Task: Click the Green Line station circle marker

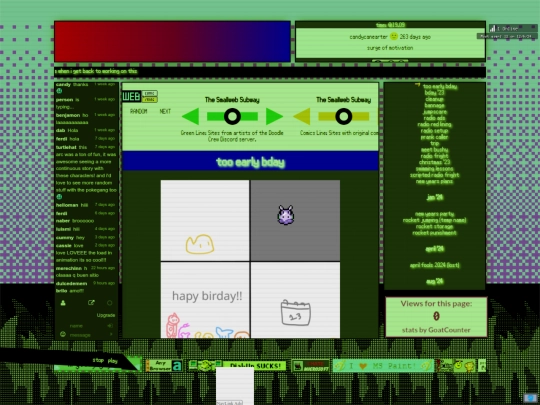Action: 232,116
